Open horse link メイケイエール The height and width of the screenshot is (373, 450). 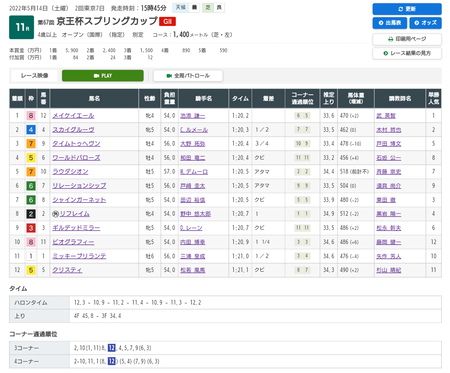click(73, 116)
